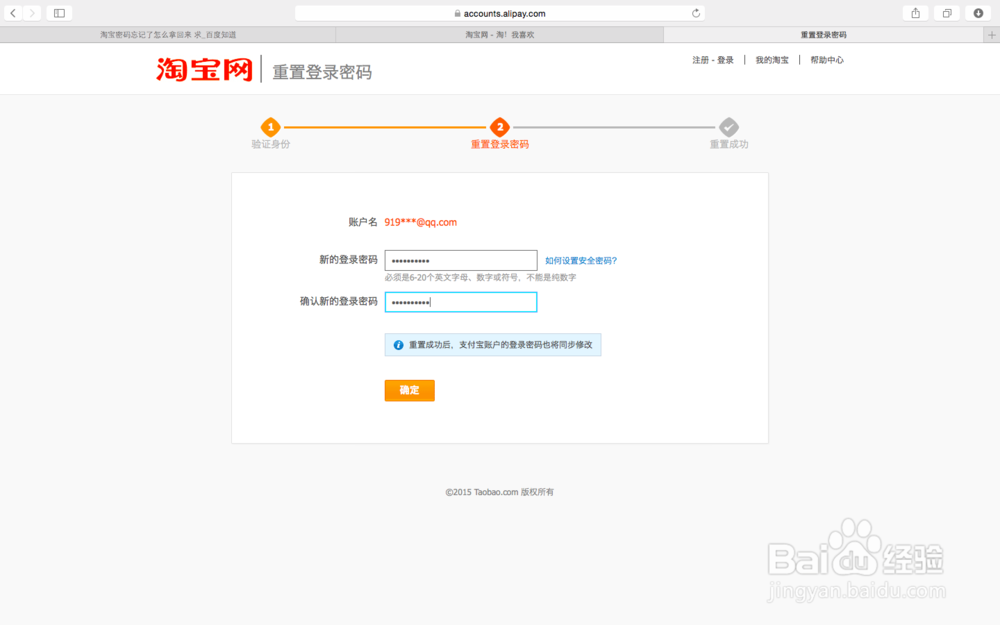Switch to the 淘宝网-淘！我喜欢 tab

(501, 33)
